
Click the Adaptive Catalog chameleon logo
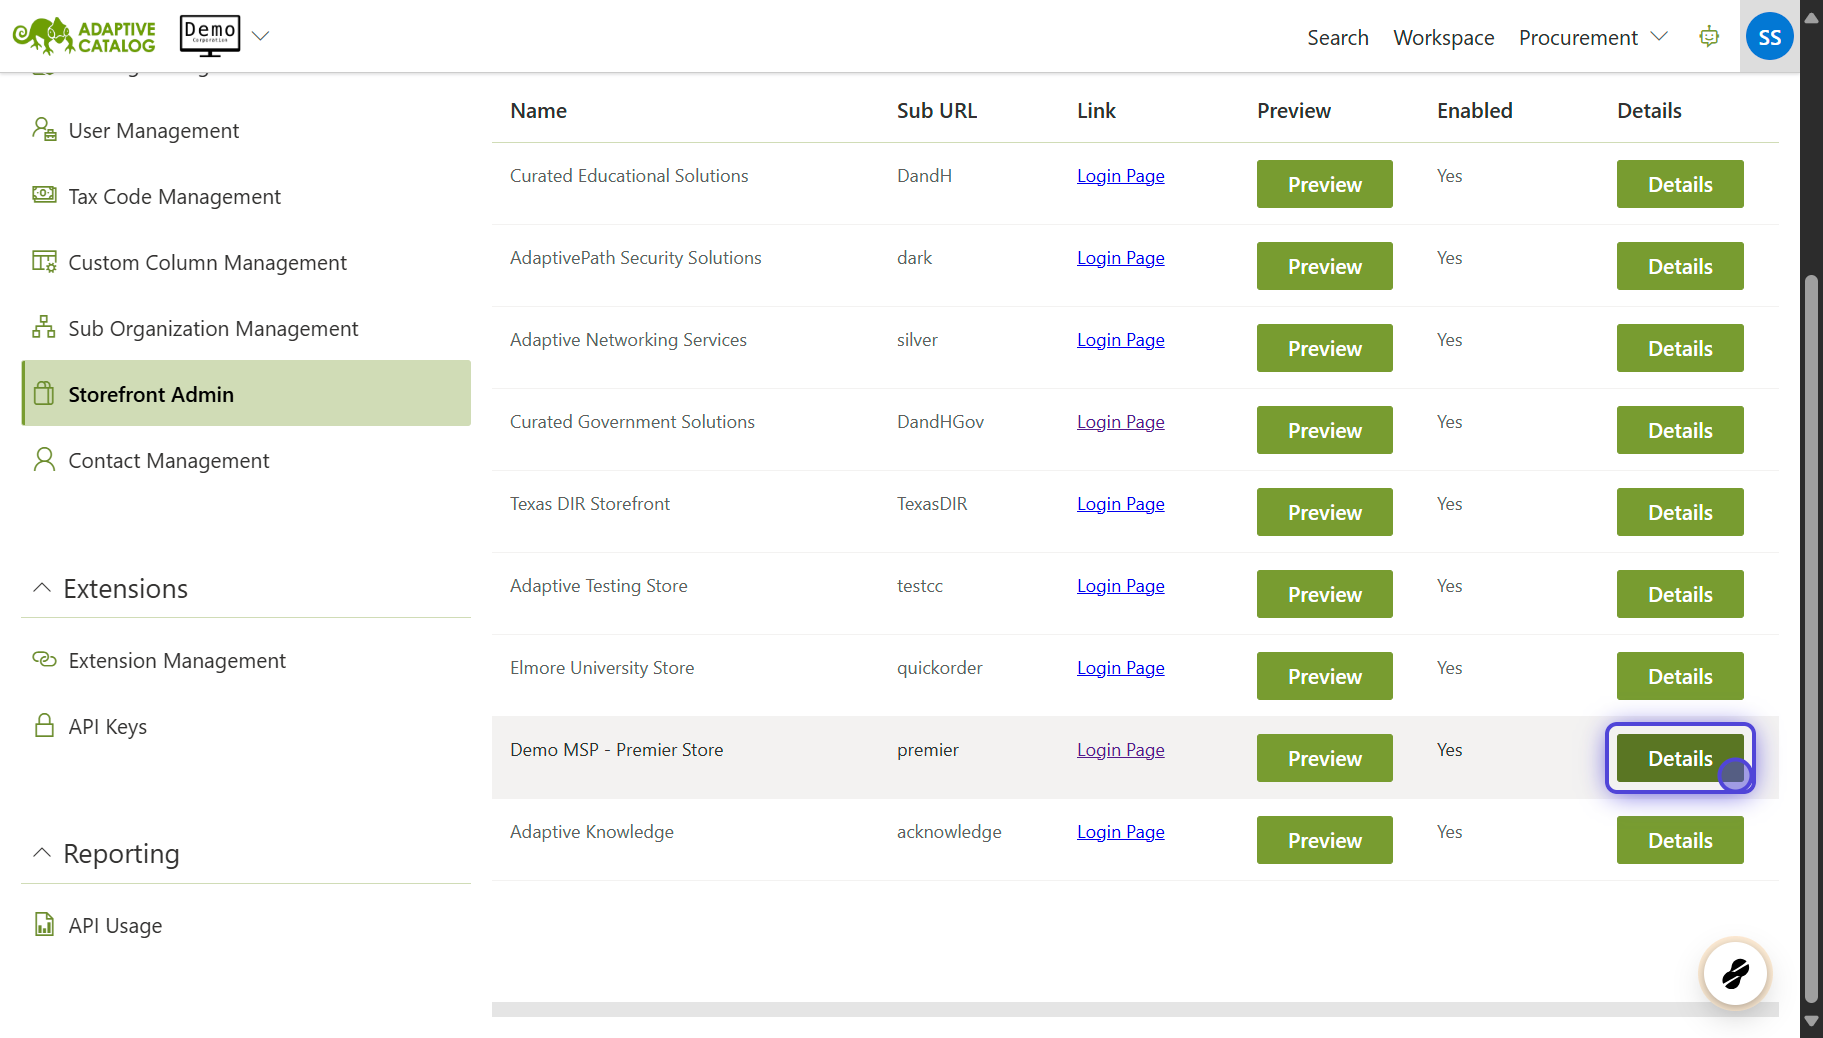84,36
